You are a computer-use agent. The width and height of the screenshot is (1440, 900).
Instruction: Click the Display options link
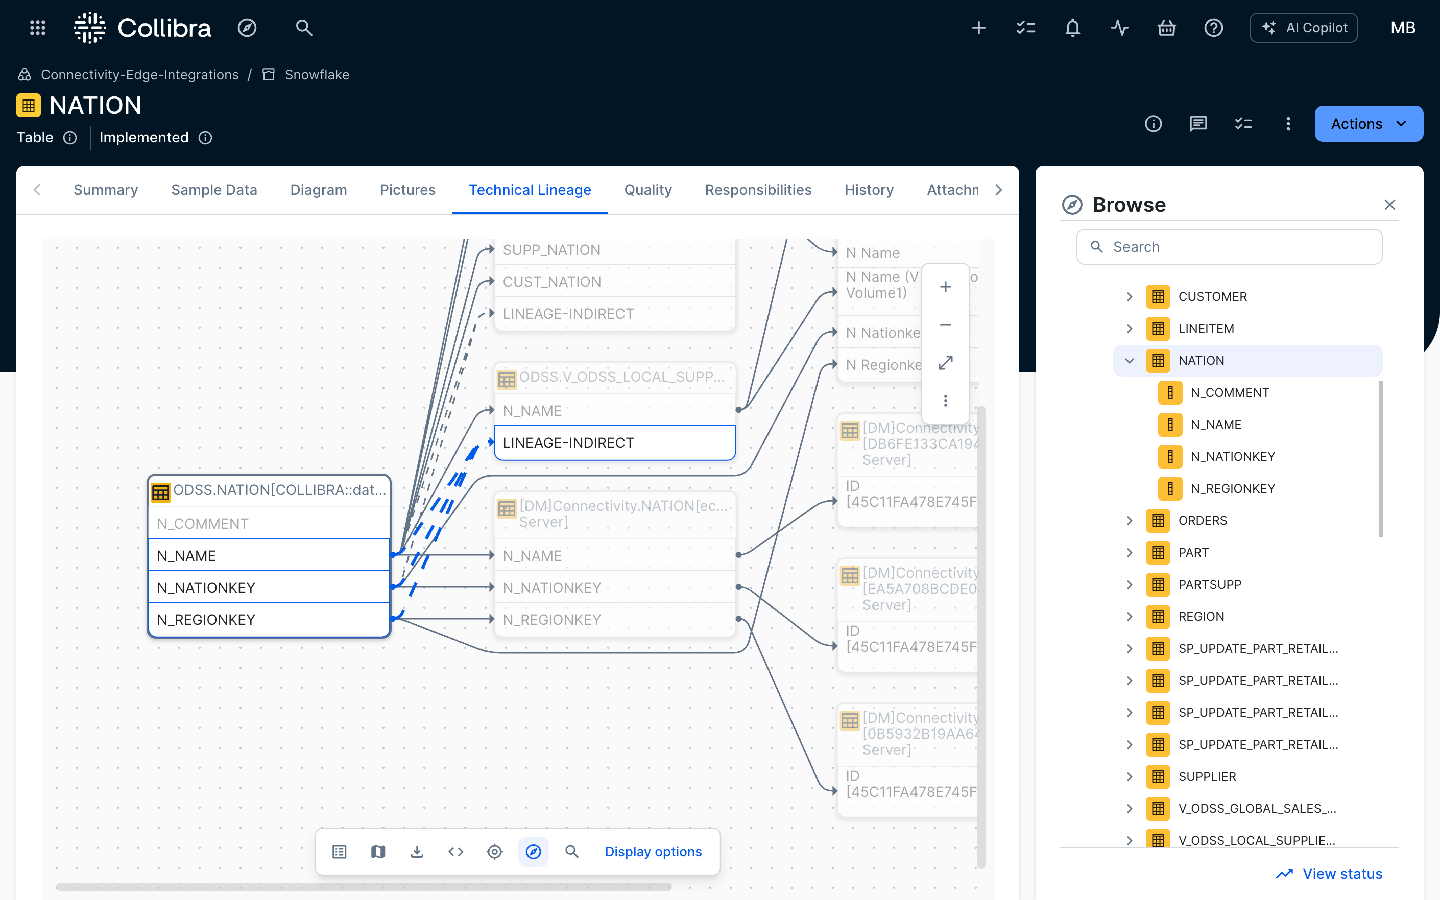pyautogui.click(x=653, y=852)
